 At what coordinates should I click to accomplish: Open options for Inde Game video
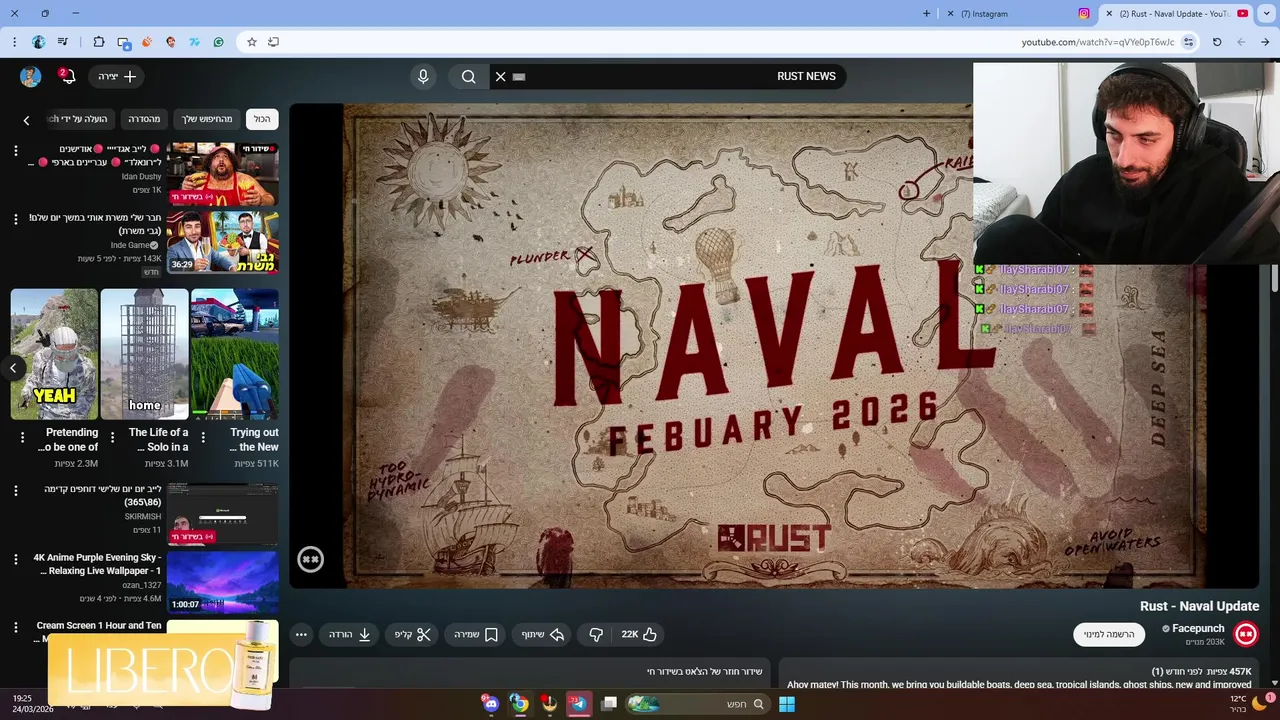pyautogui.click(x=15, y=219)
